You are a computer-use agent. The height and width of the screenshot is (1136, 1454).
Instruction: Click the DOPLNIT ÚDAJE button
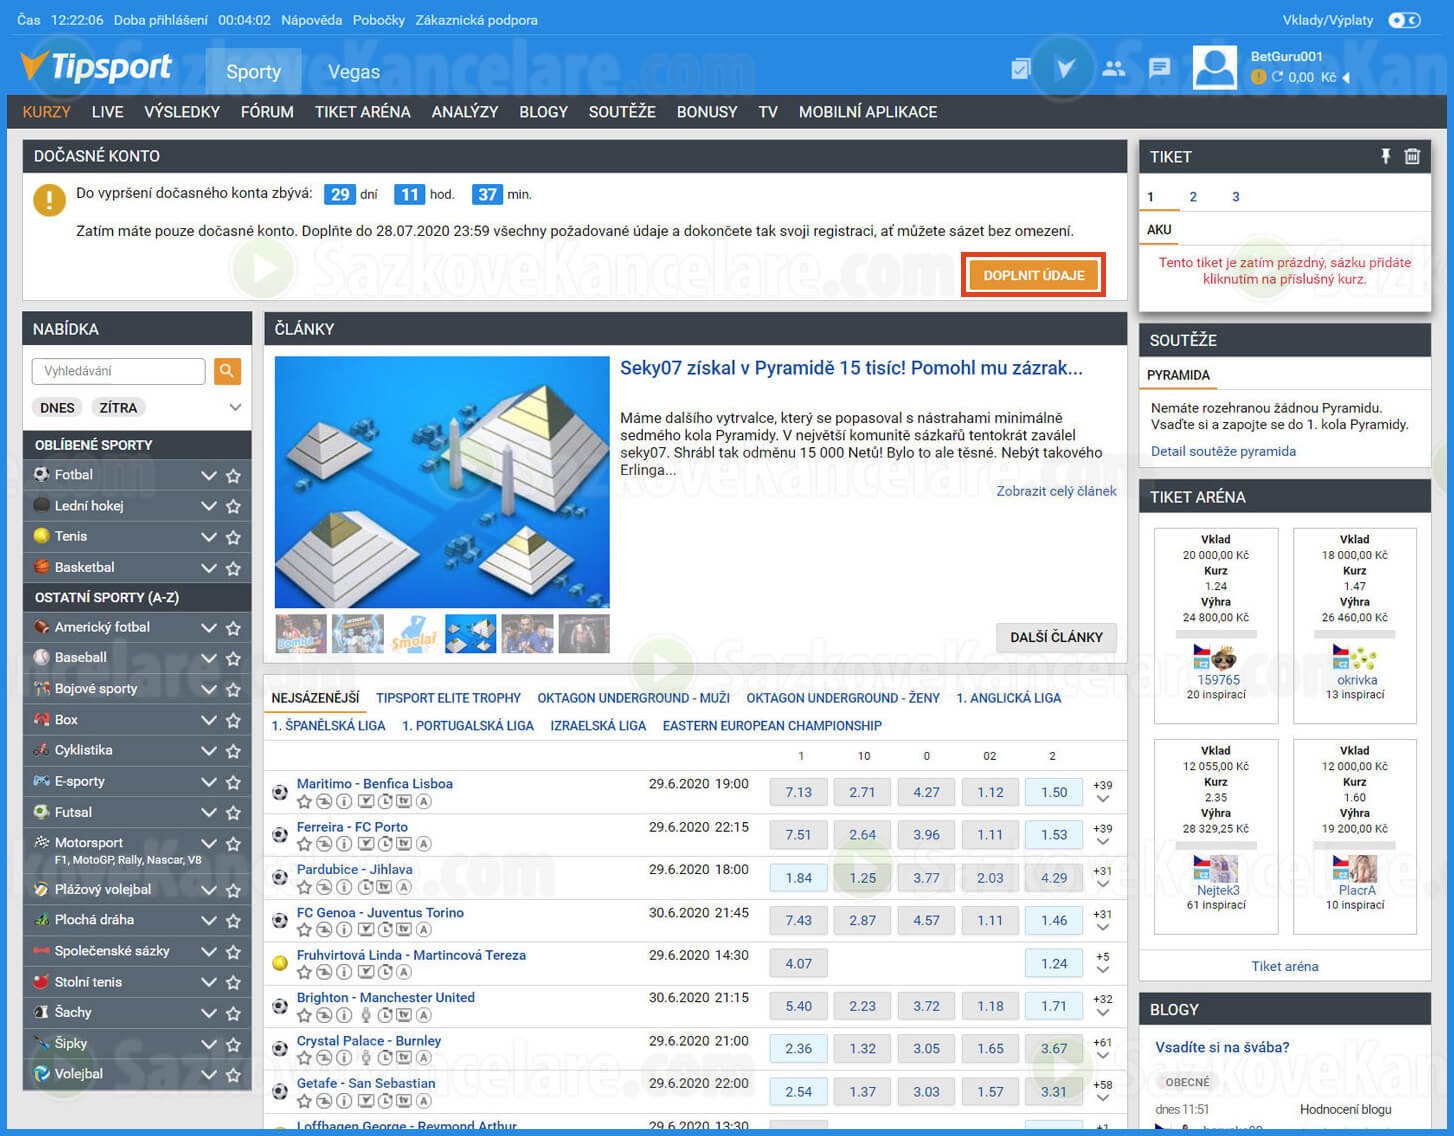[x=1034, y=275]
